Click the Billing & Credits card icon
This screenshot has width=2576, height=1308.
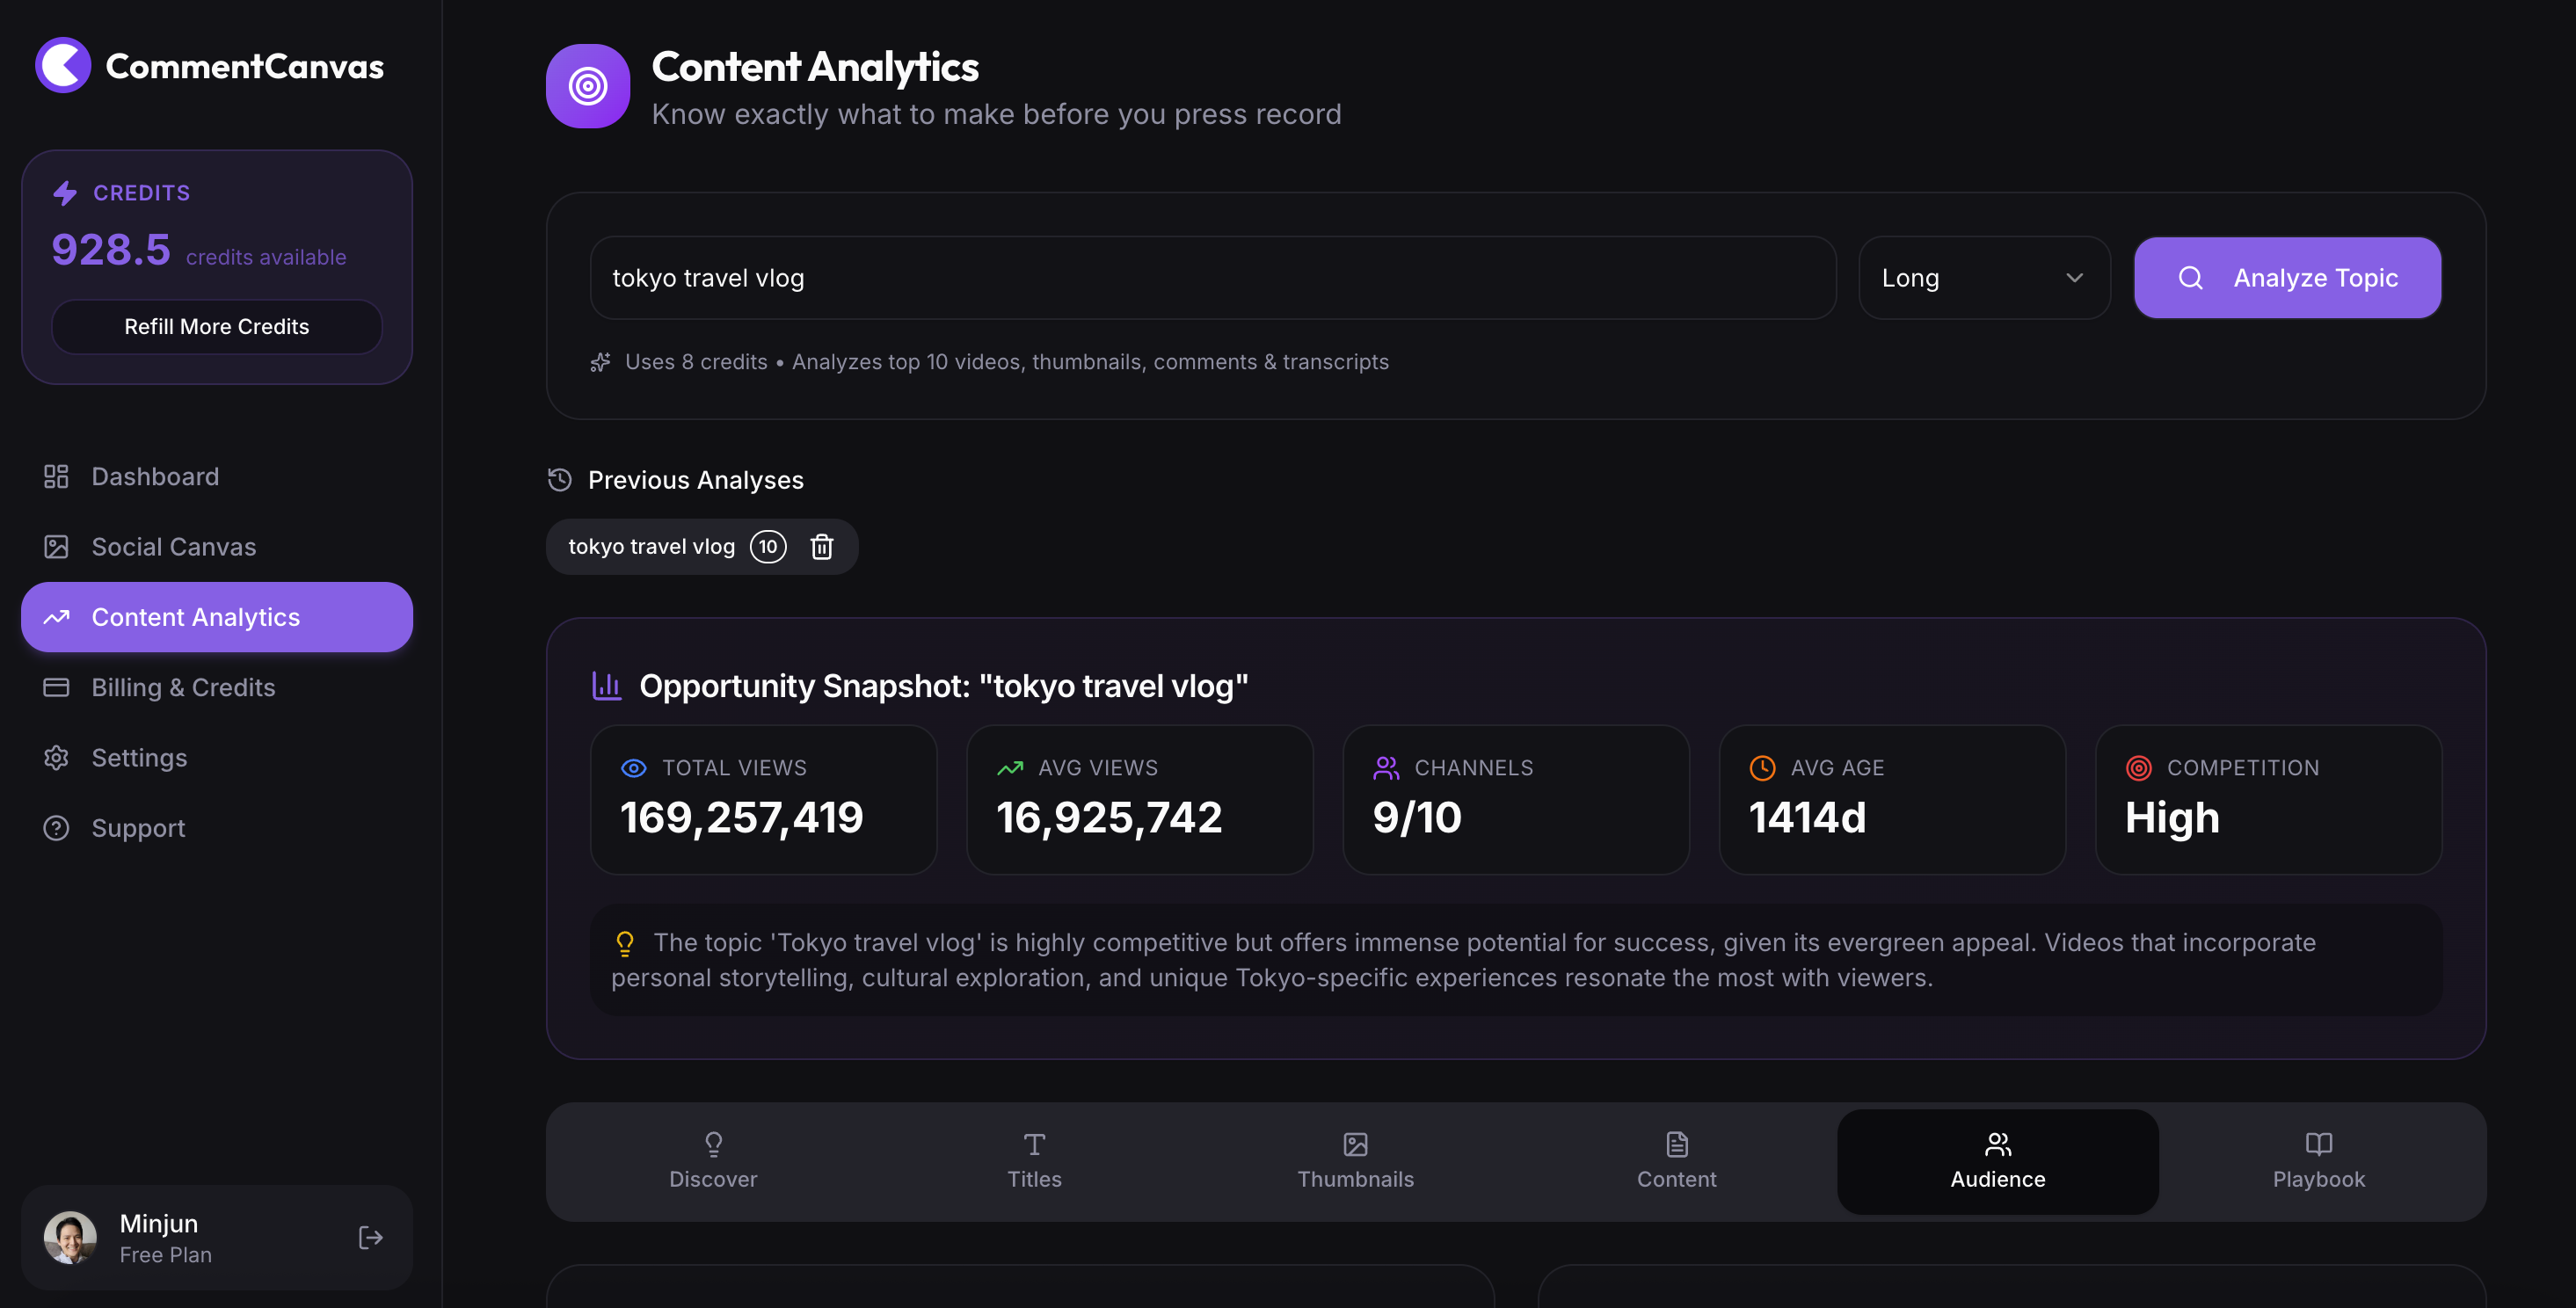pyautogui.click(x=56, y=688)
